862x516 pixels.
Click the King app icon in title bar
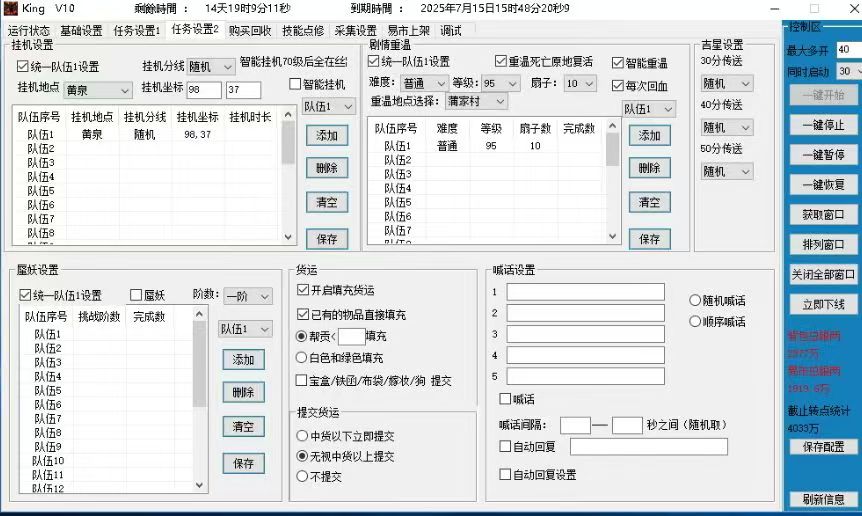pos(12,8)
